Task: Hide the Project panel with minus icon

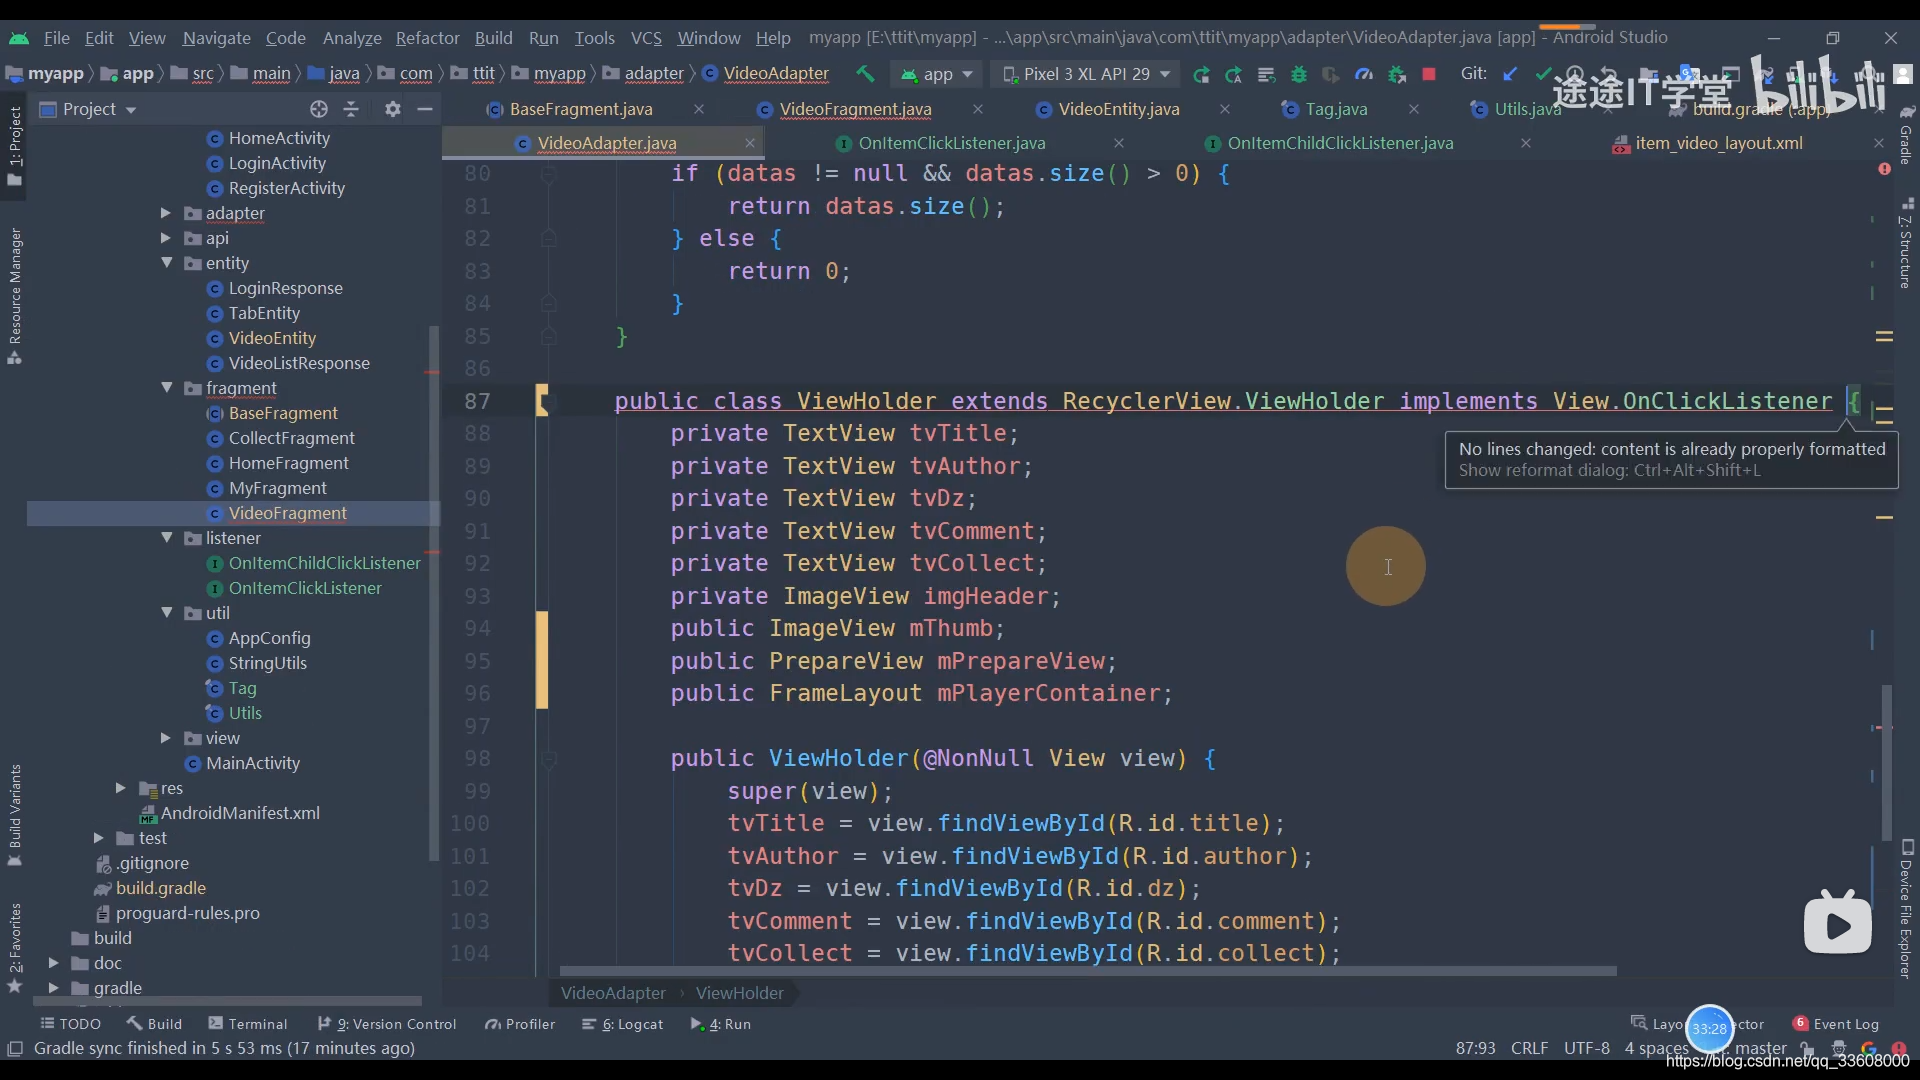Action: [425, 109]
